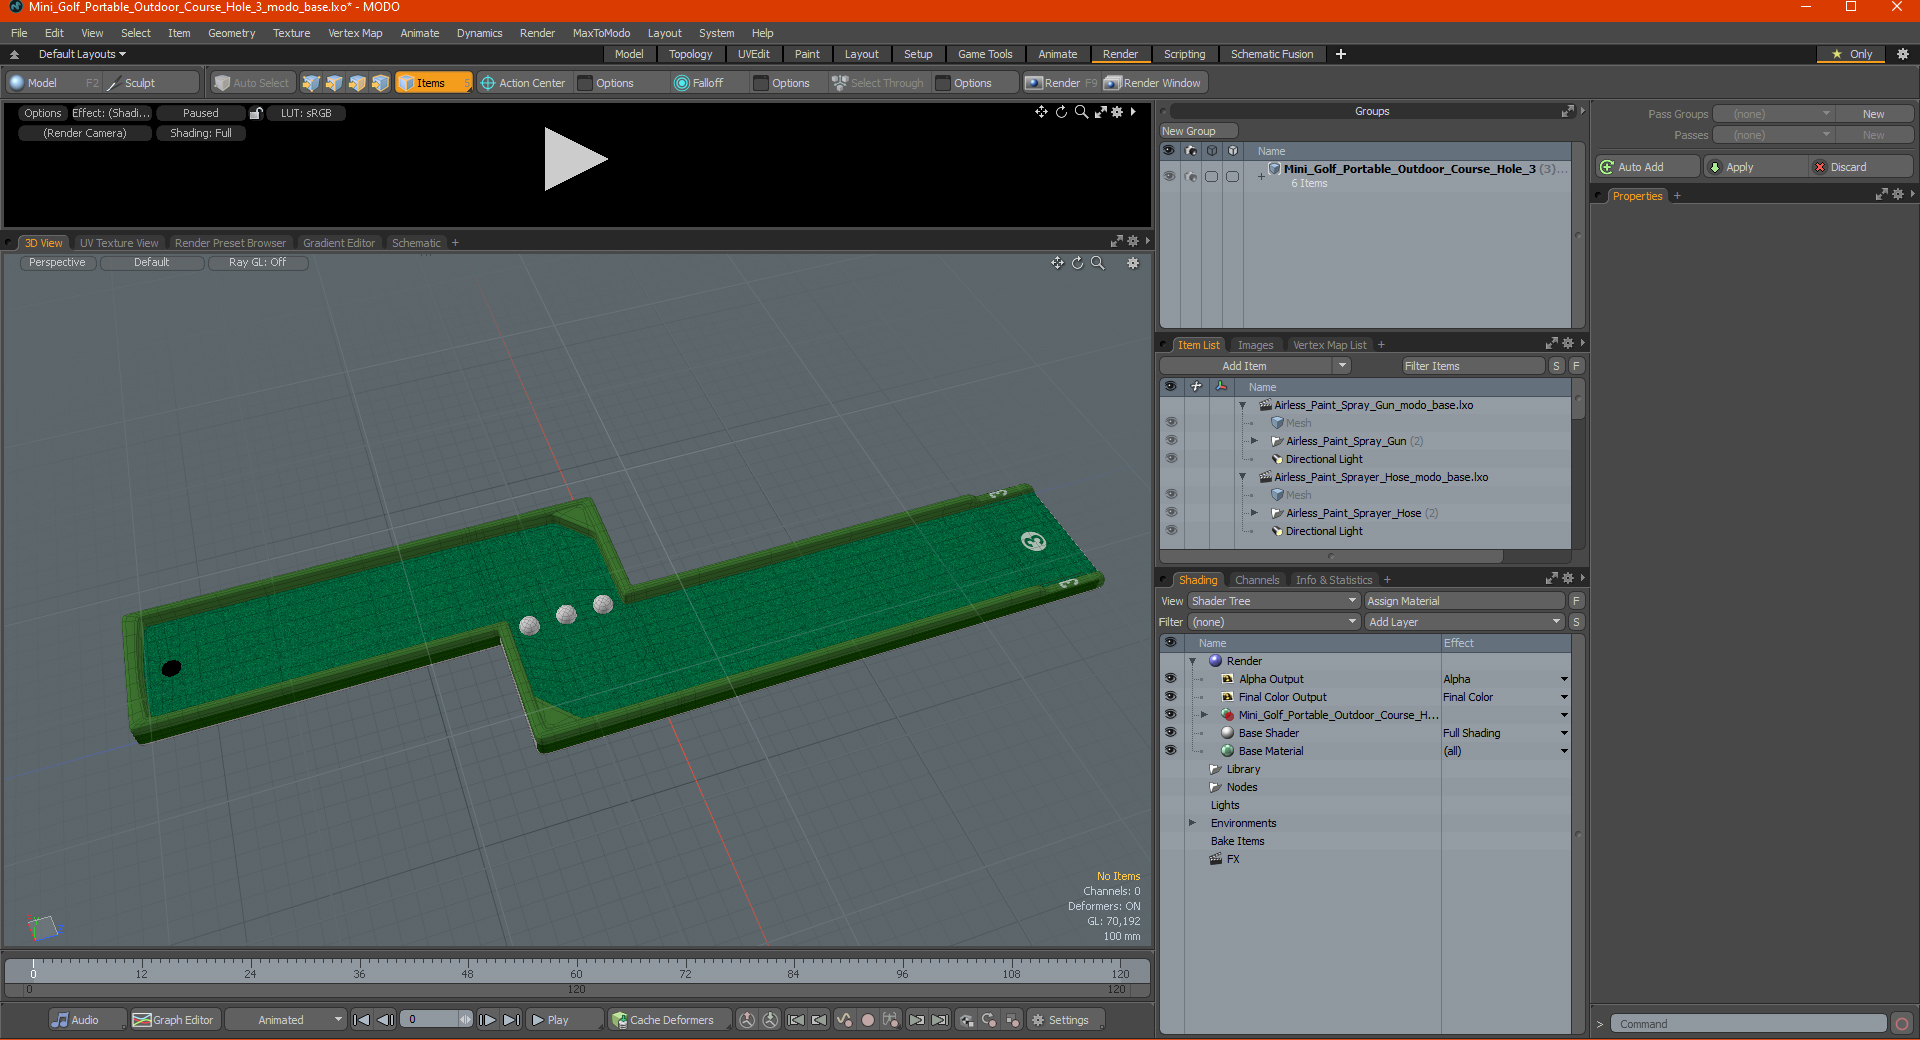Toggle Airless_Paint_Spray_Gun item visibility

pos(1170,441)
